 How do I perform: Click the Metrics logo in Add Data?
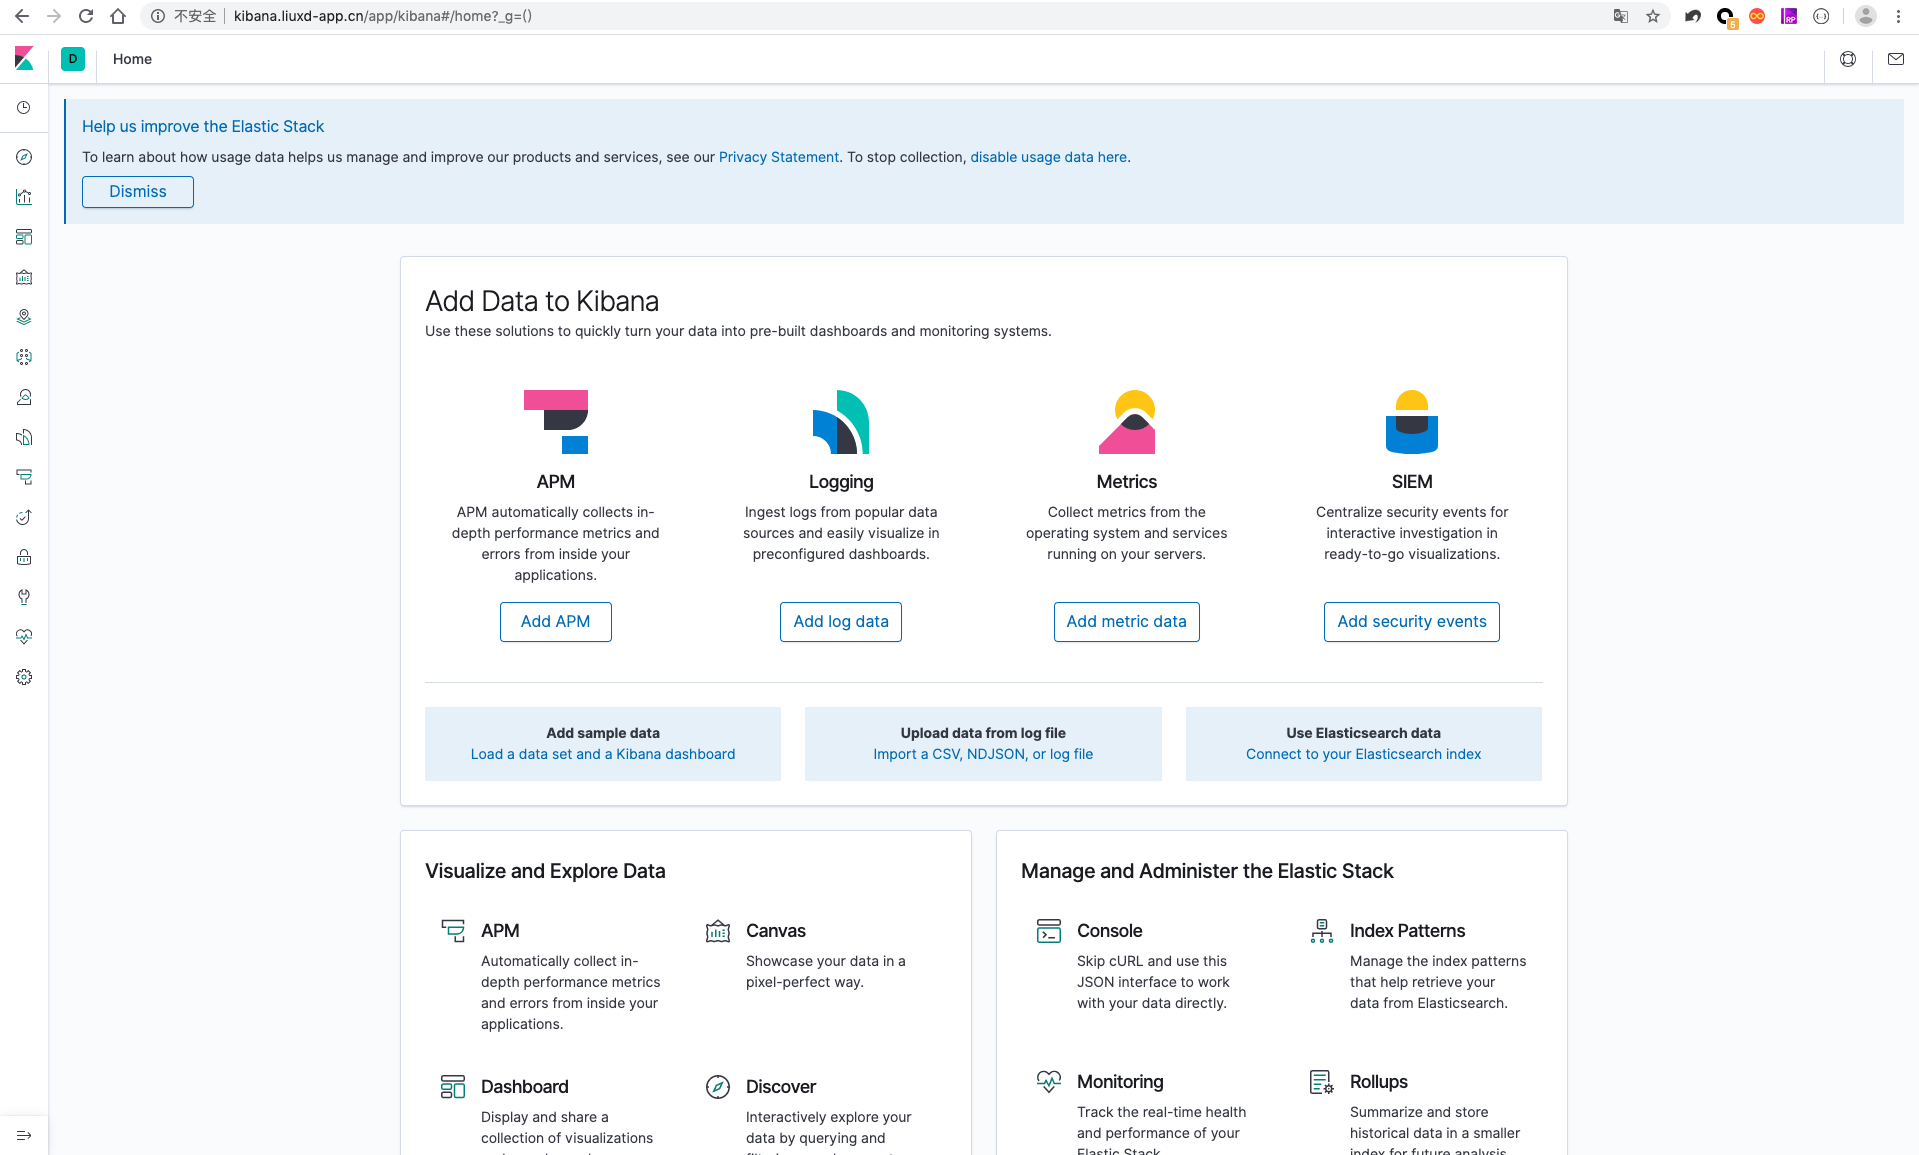(1127, 422)
